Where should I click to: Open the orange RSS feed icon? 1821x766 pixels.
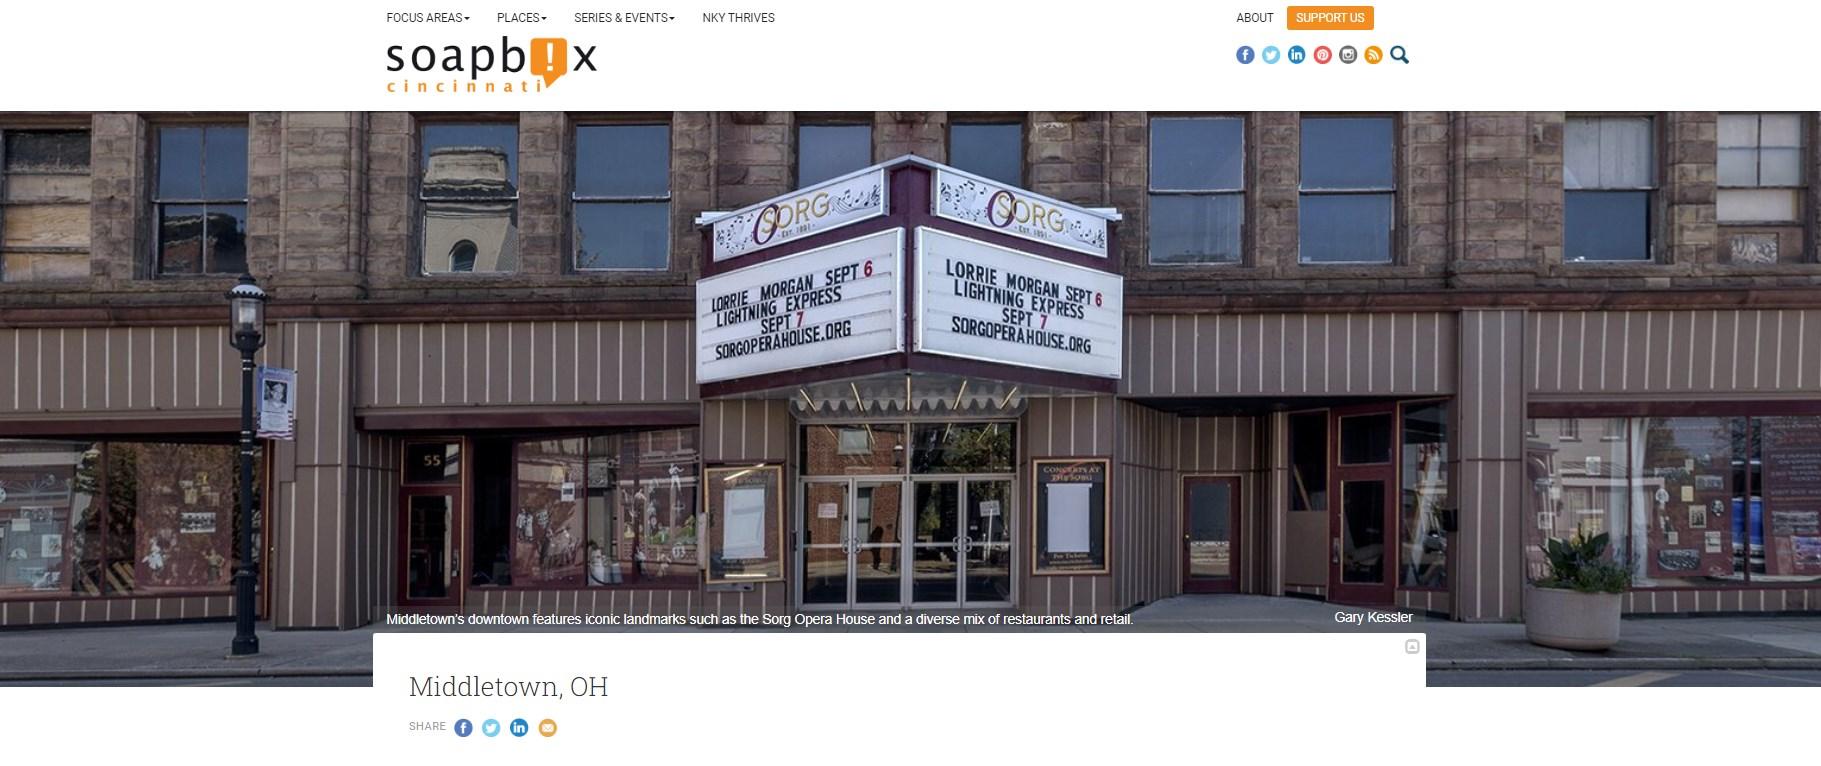[x=1373, y=55]
